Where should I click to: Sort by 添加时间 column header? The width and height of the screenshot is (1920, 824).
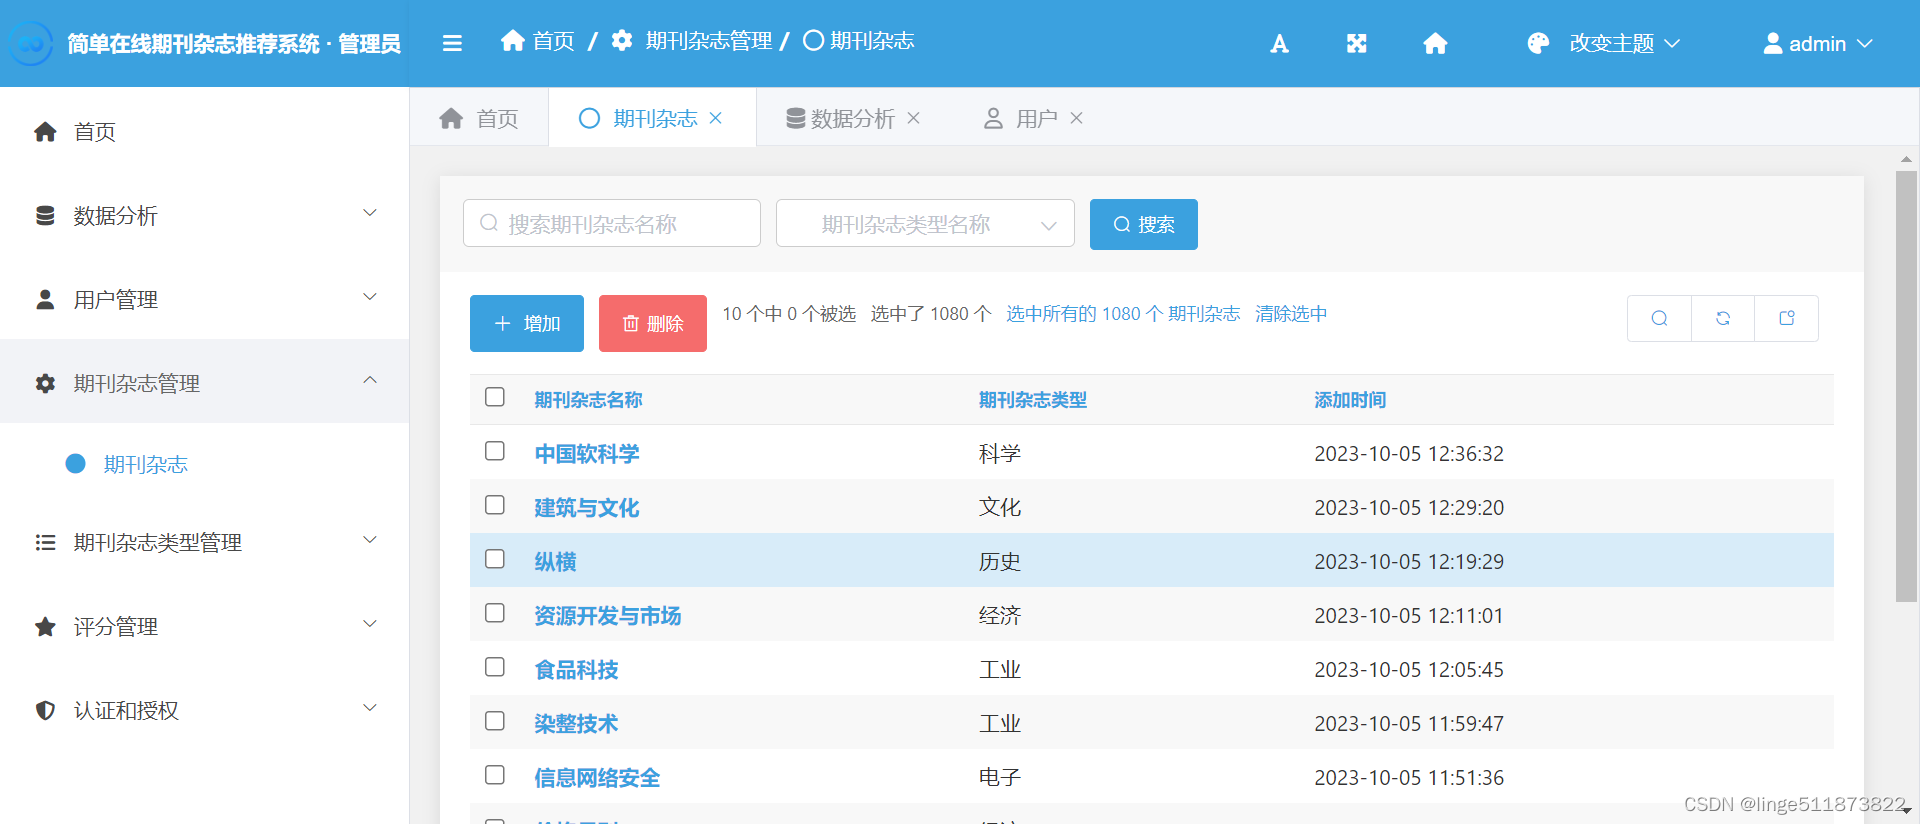click(x=1350, y=400)
